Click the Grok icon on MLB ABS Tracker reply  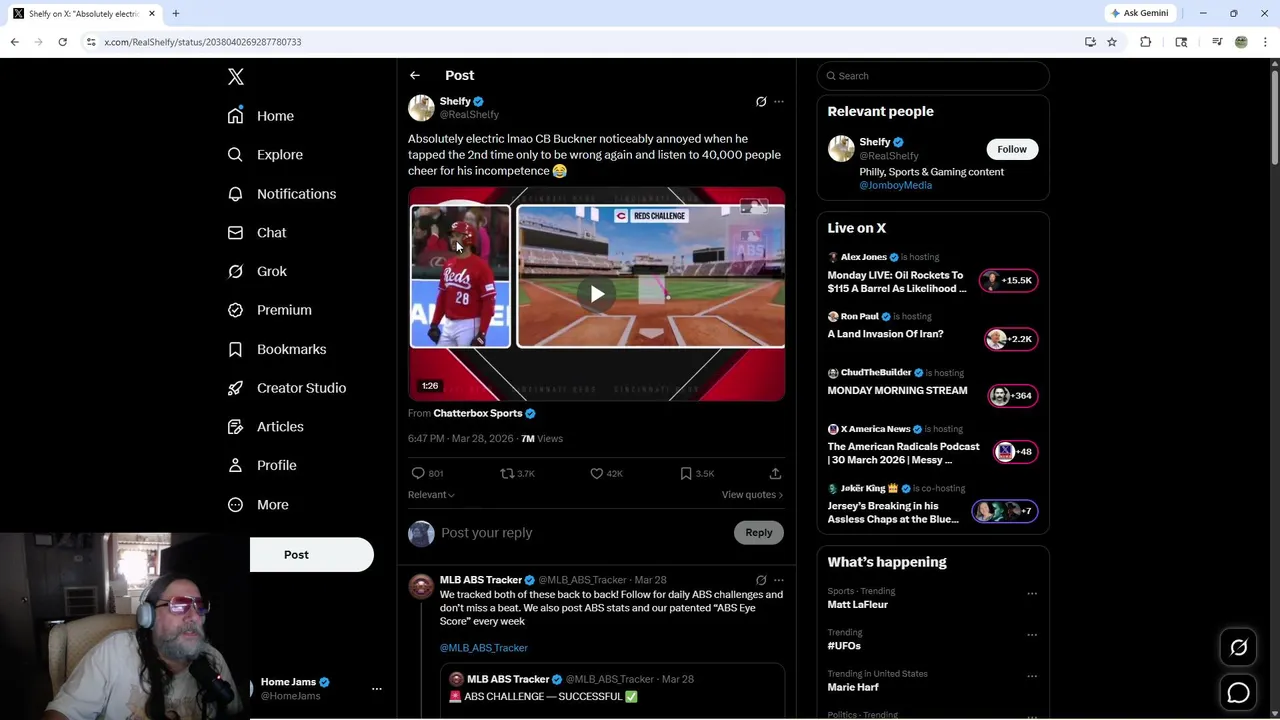(761, 580)
